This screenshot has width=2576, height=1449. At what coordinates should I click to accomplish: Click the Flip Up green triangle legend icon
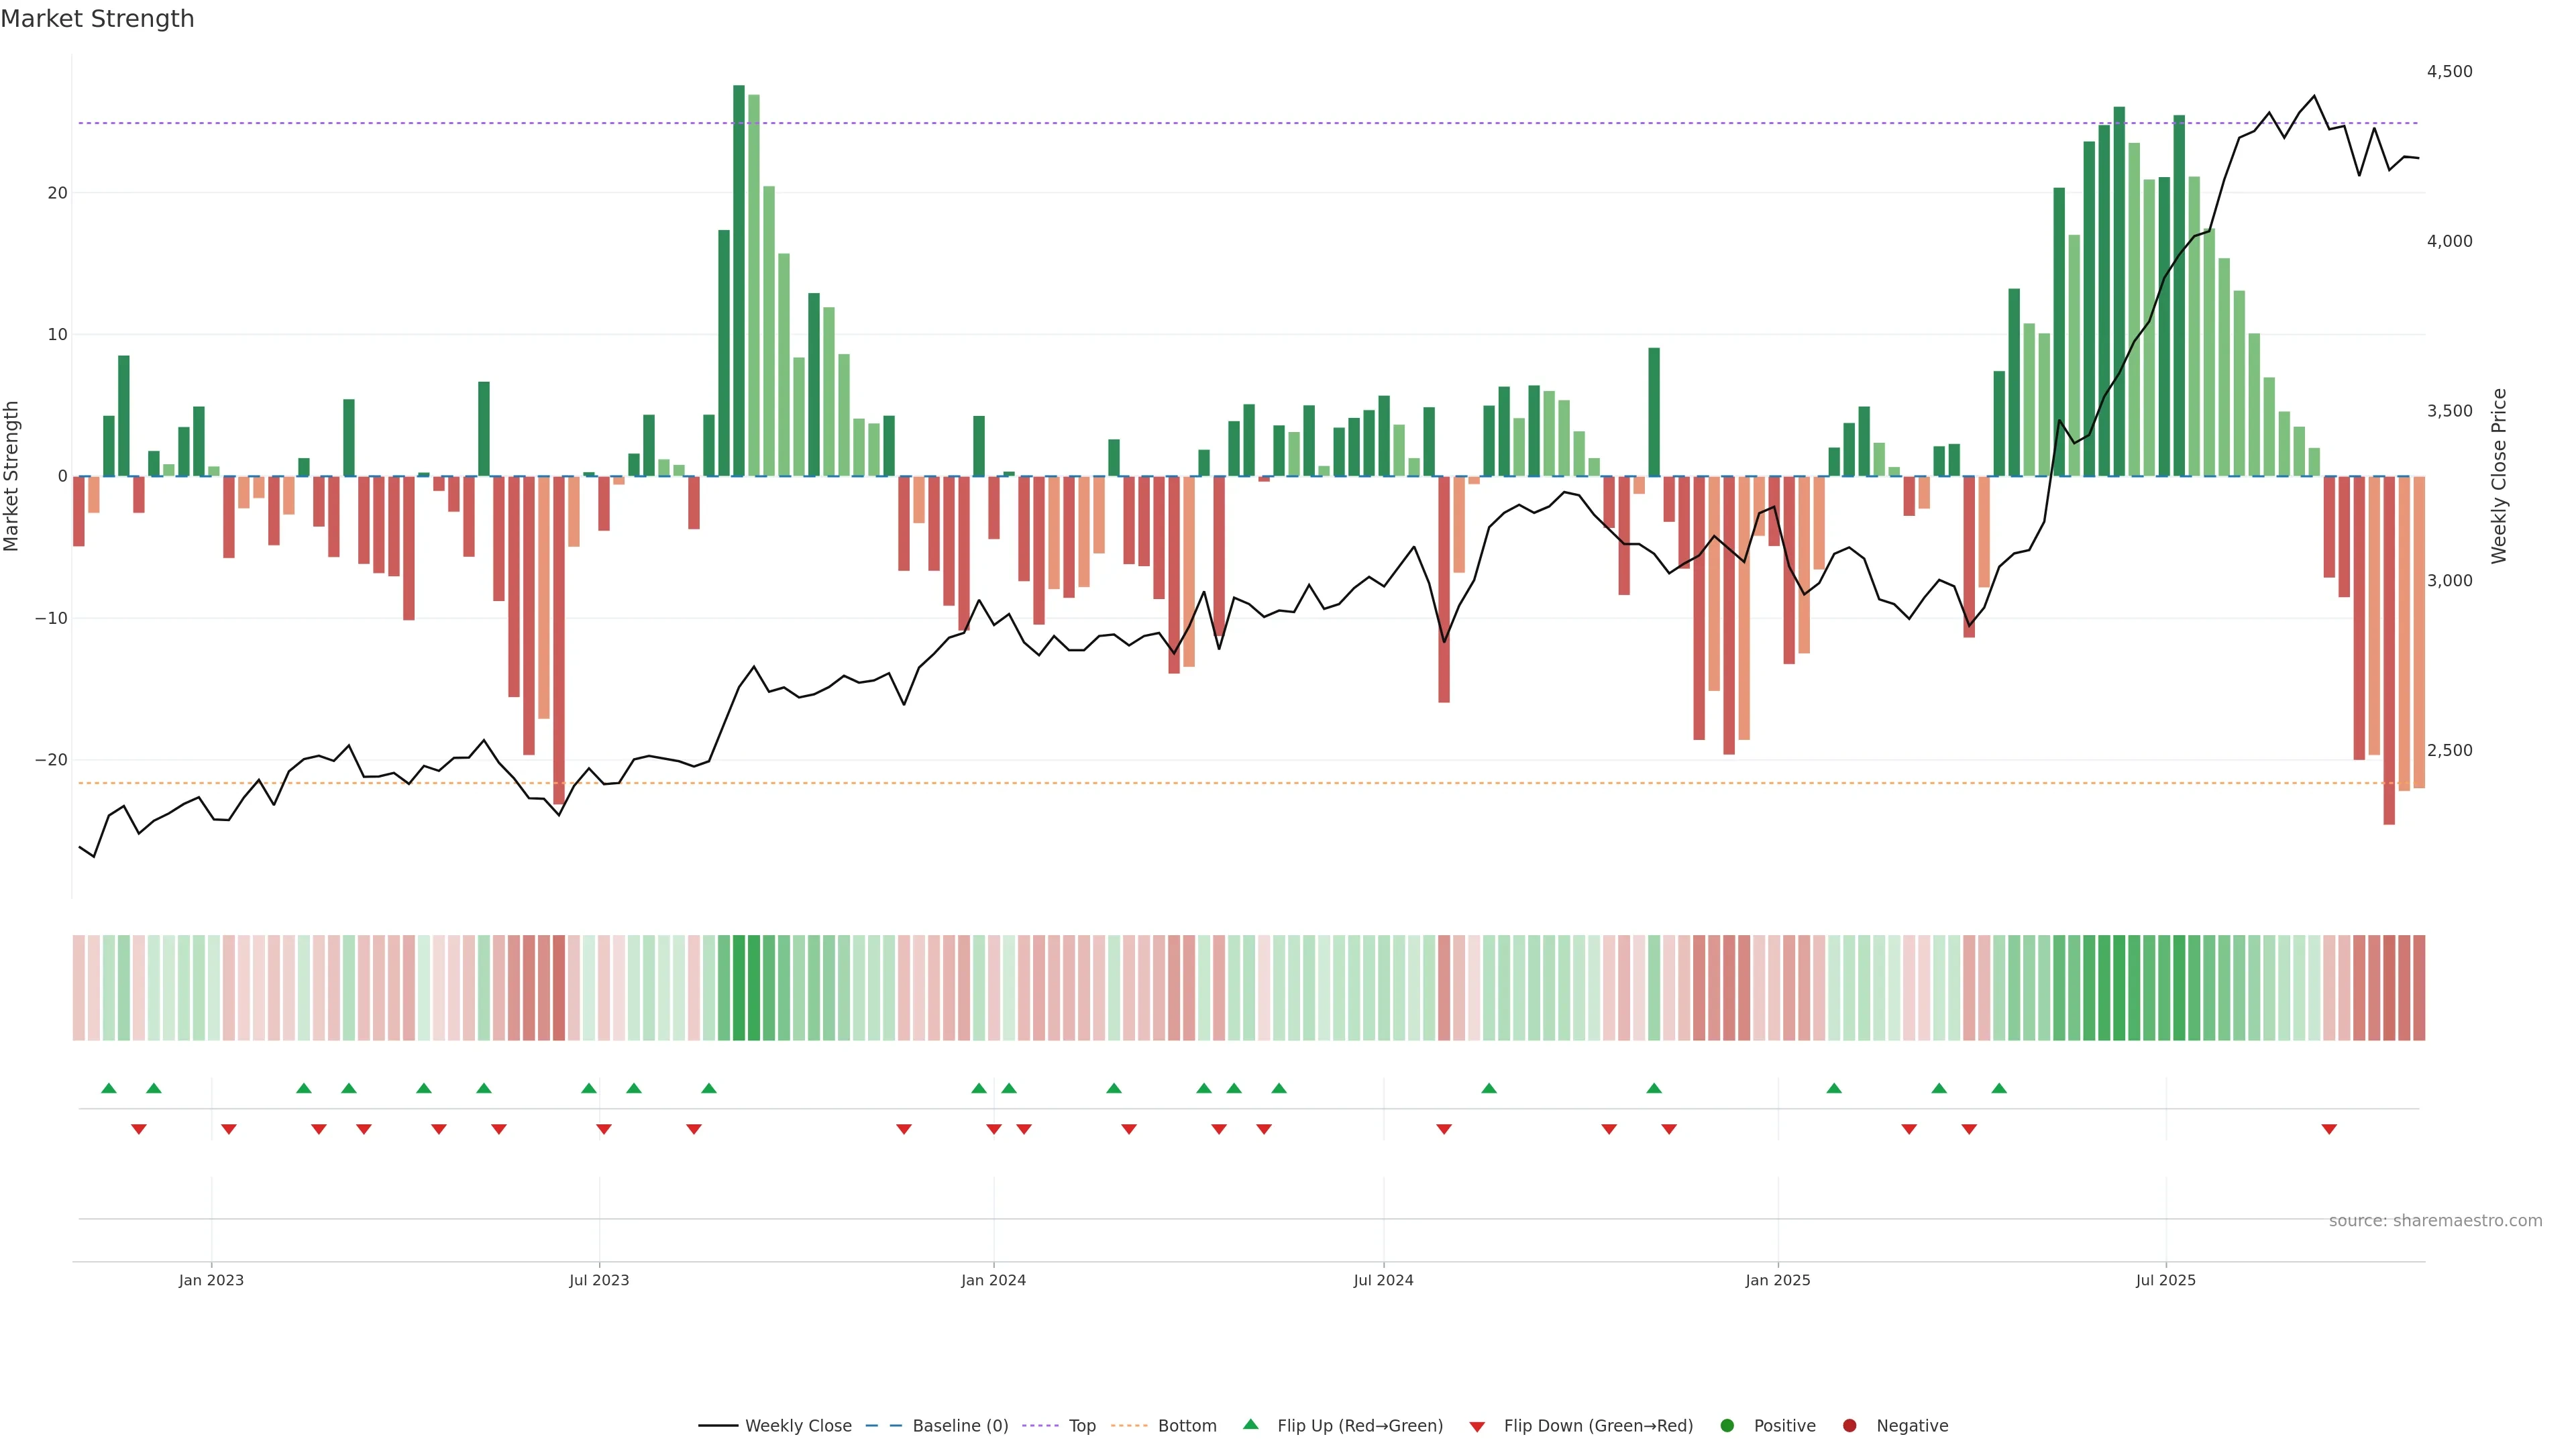(1250, 1424)
